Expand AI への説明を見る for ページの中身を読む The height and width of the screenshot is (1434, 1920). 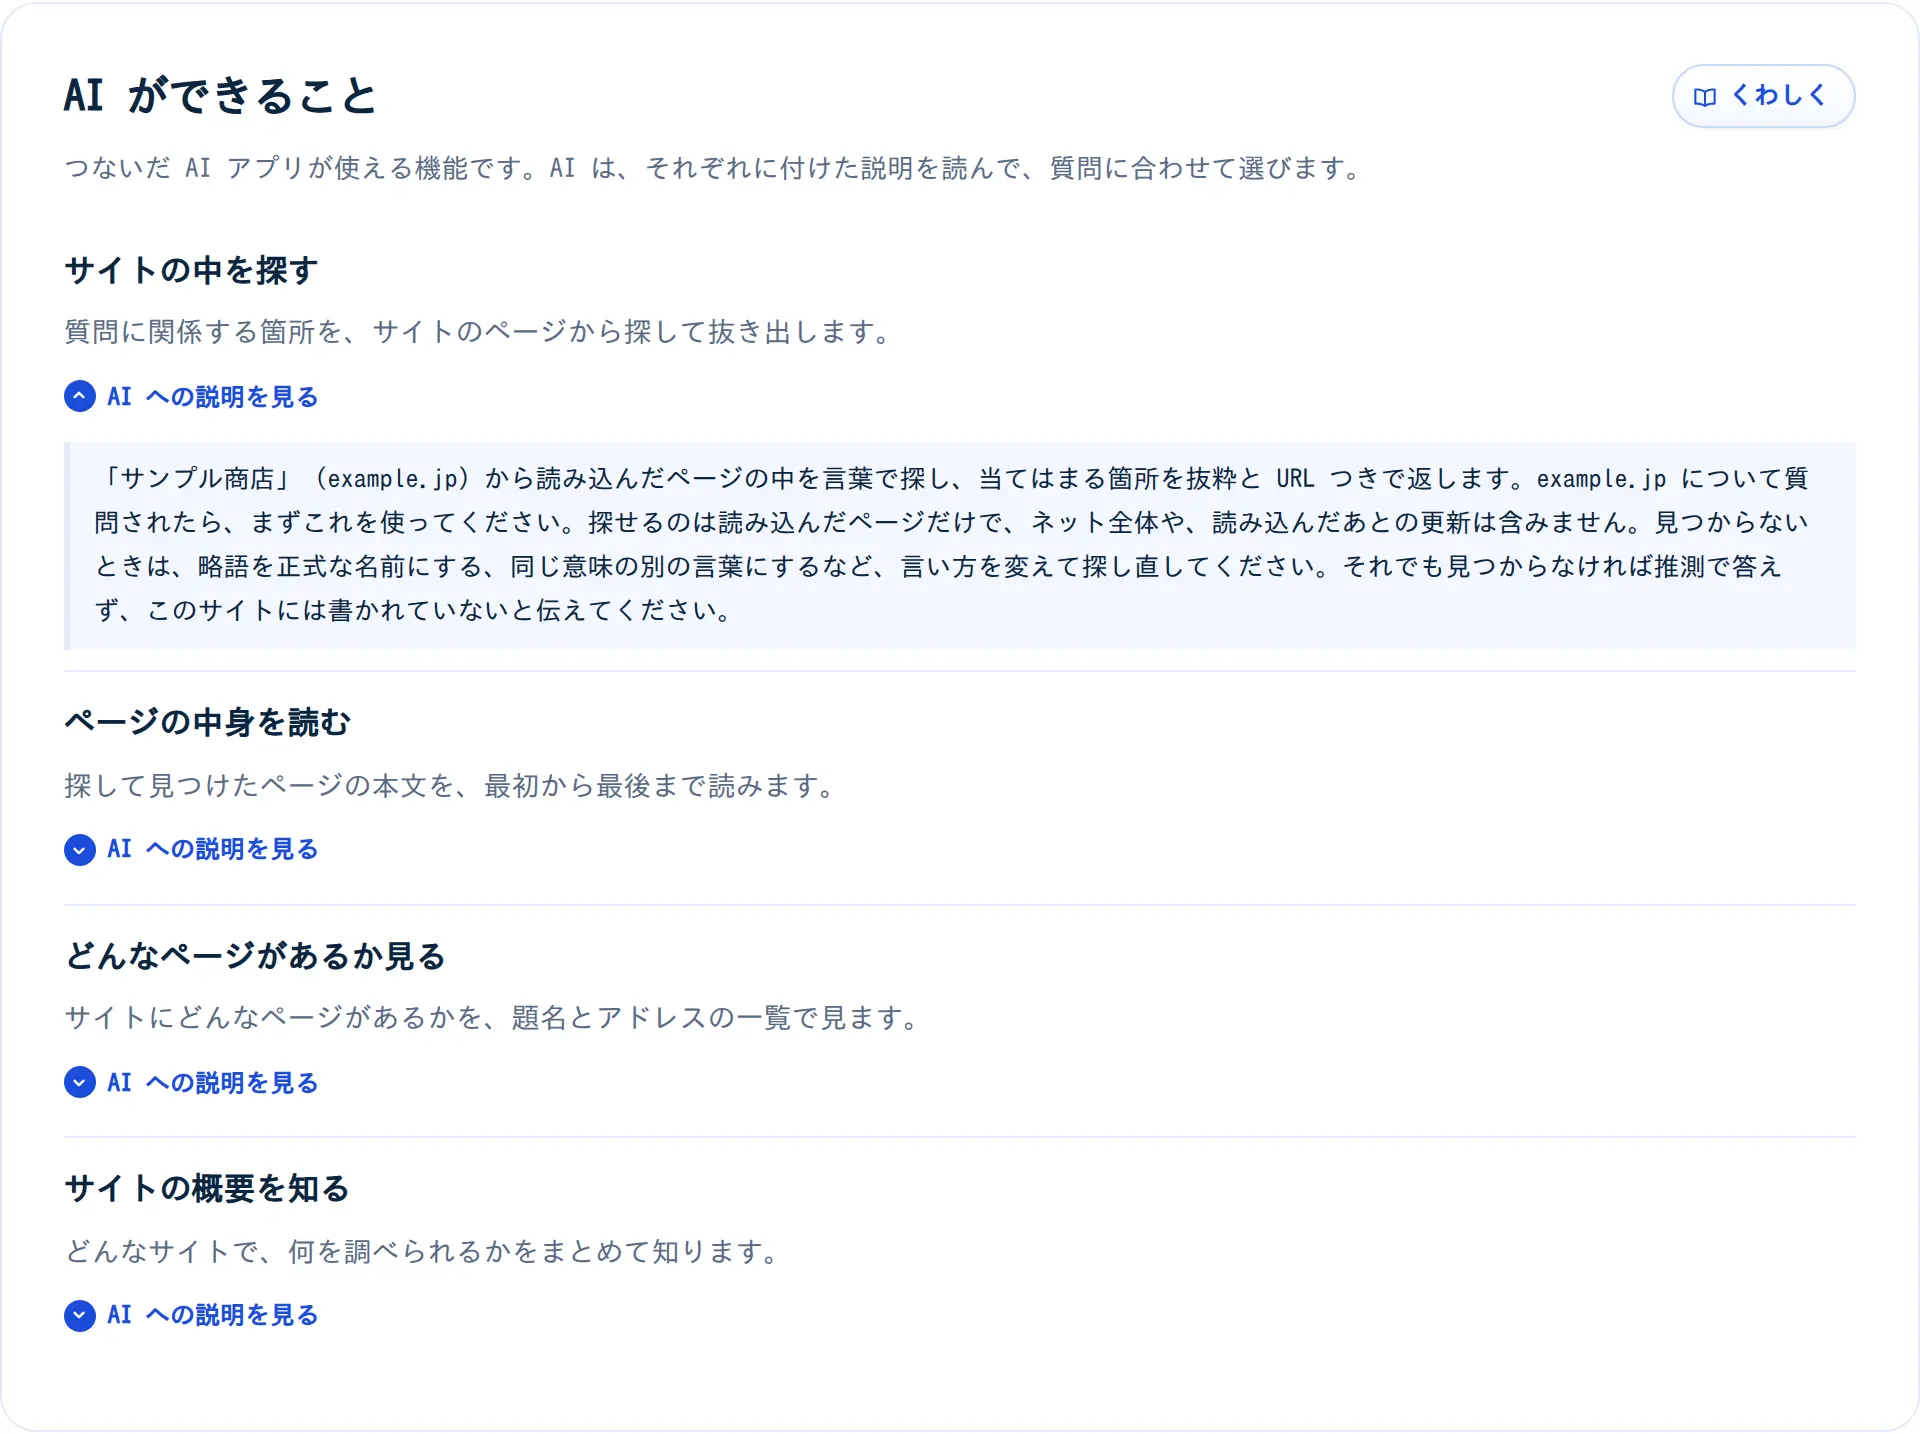pyautogui.click(x=191, y=850)
